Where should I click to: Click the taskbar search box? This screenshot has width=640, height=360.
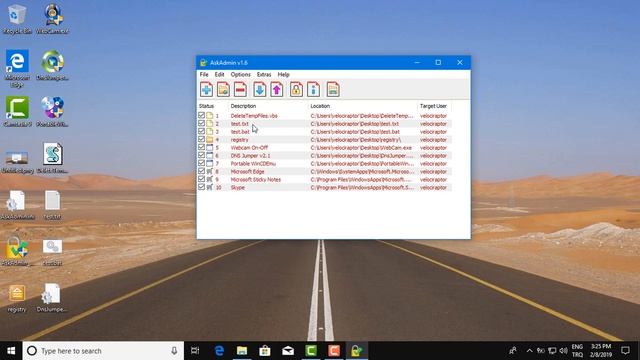click(x=103, y=351)
